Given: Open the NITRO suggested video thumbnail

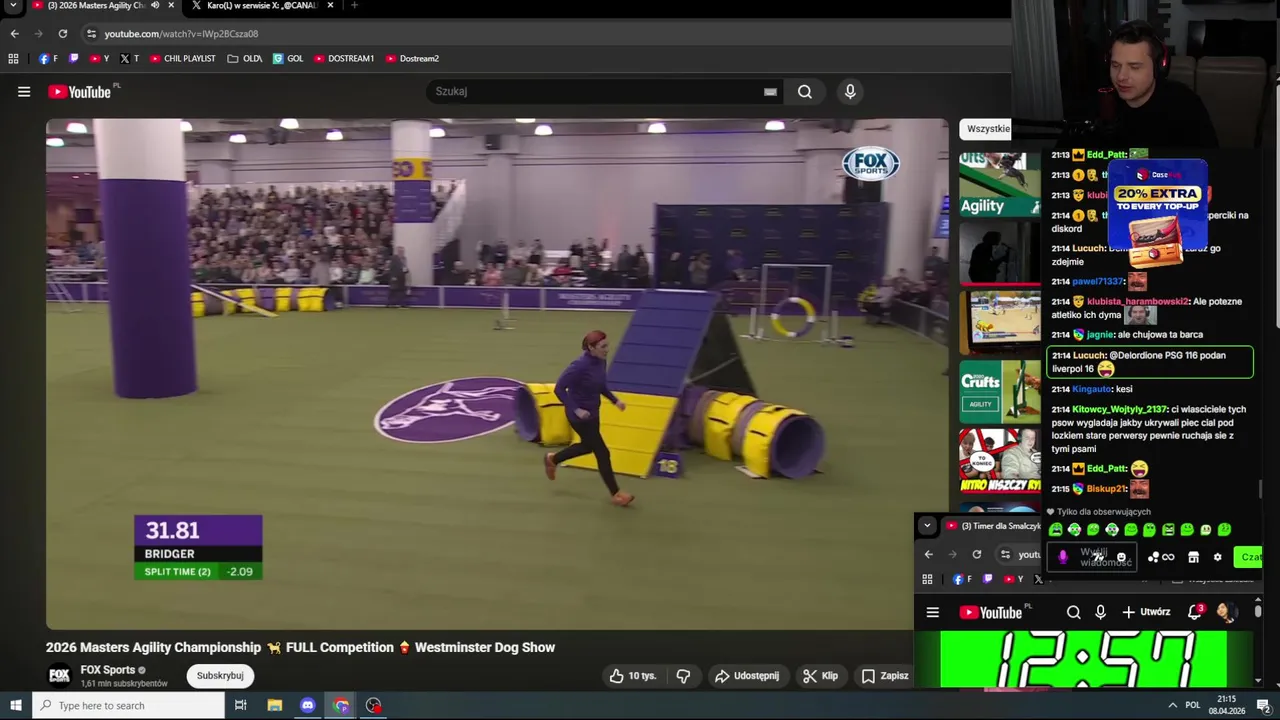Looking at the screenshot, I should coord(999,461).
